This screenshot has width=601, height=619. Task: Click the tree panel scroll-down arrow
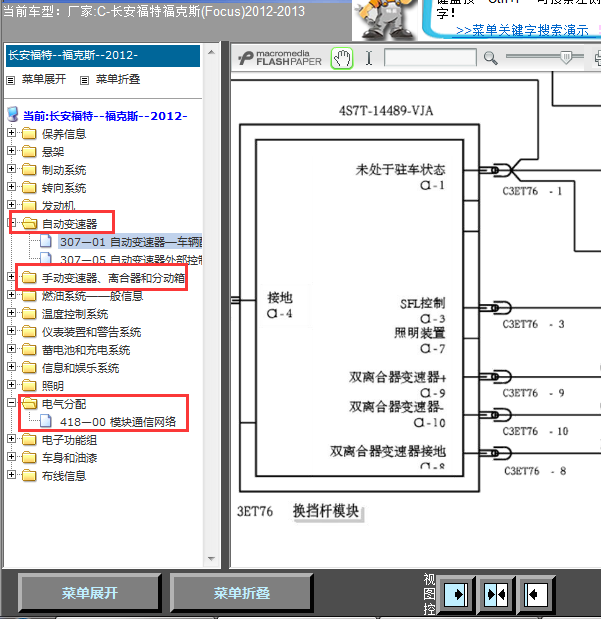click(x=211, y=558)
